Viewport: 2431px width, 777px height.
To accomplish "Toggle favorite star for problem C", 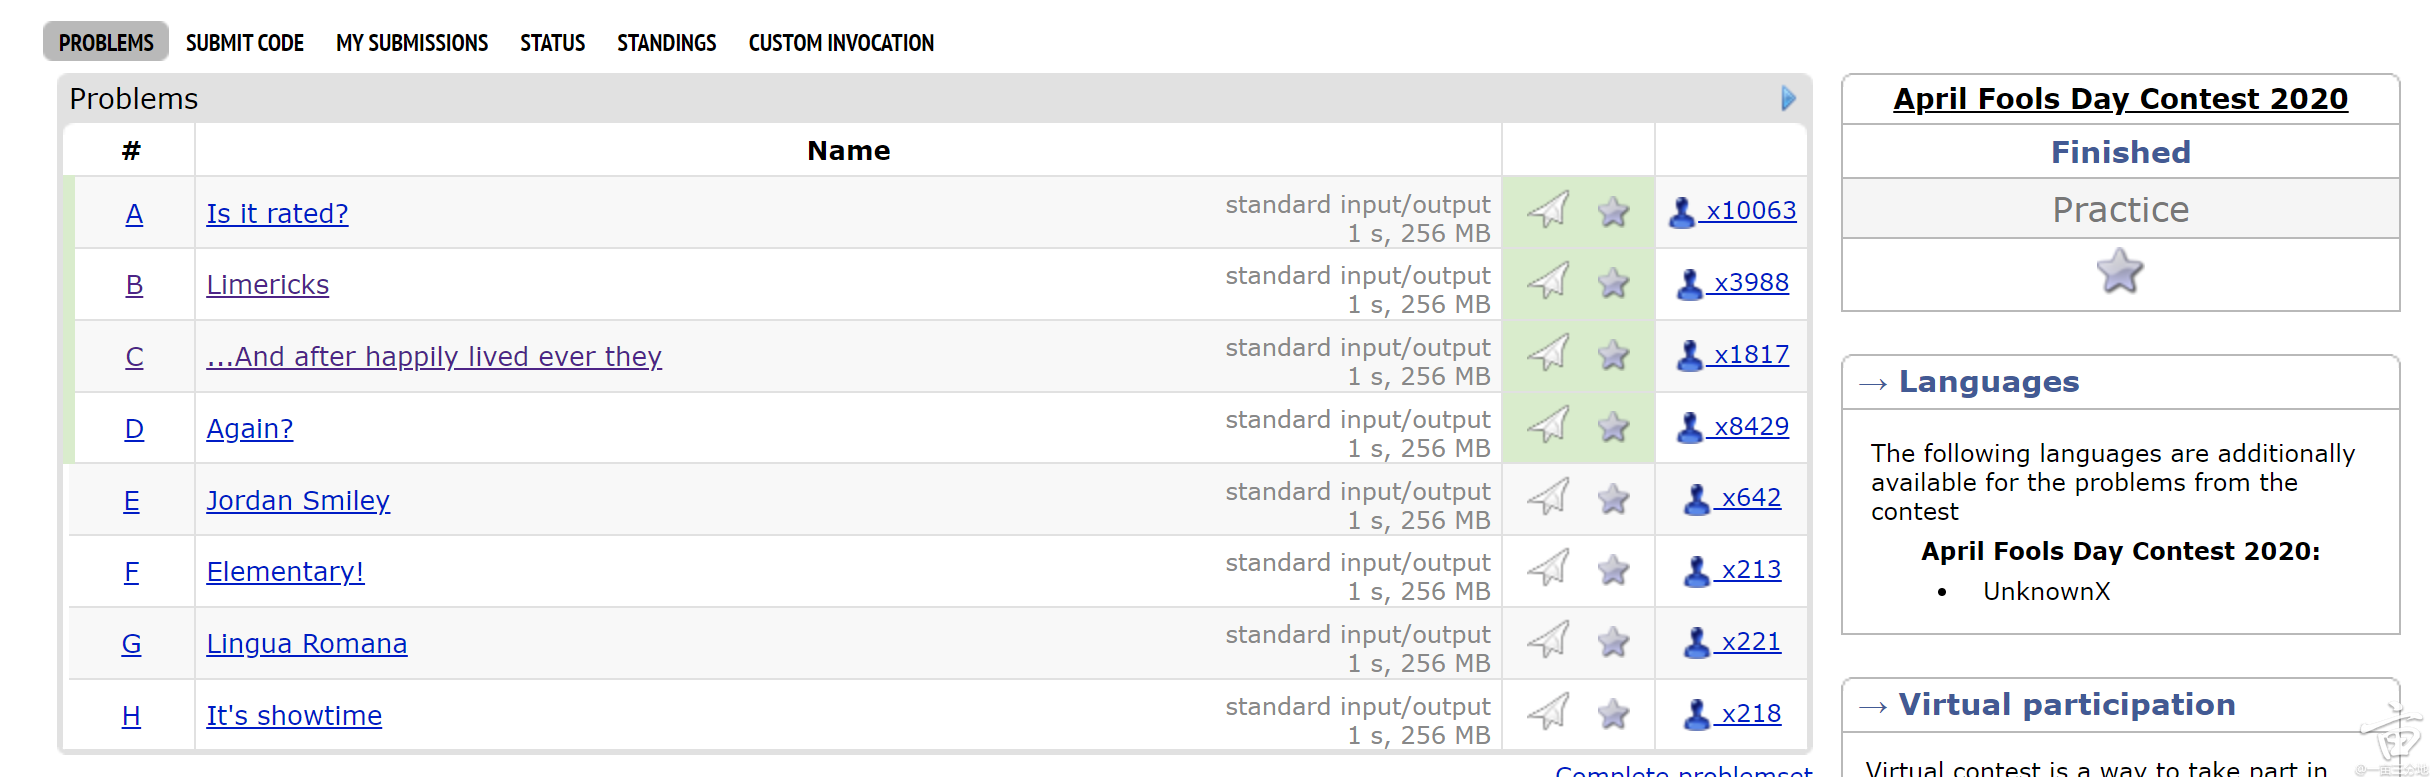I will point(1613,355).
